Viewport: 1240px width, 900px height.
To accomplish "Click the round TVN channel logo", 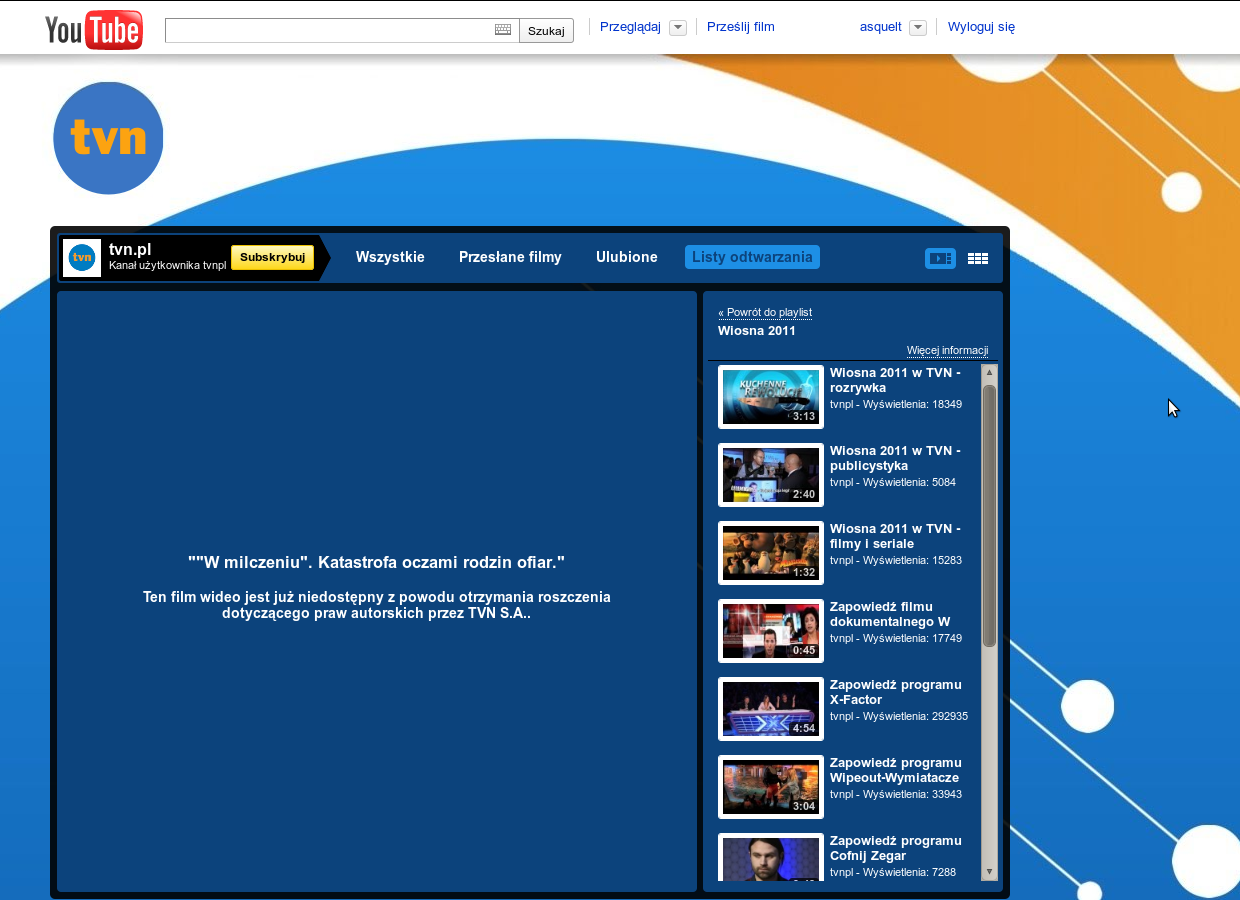I will click(108, 138).
